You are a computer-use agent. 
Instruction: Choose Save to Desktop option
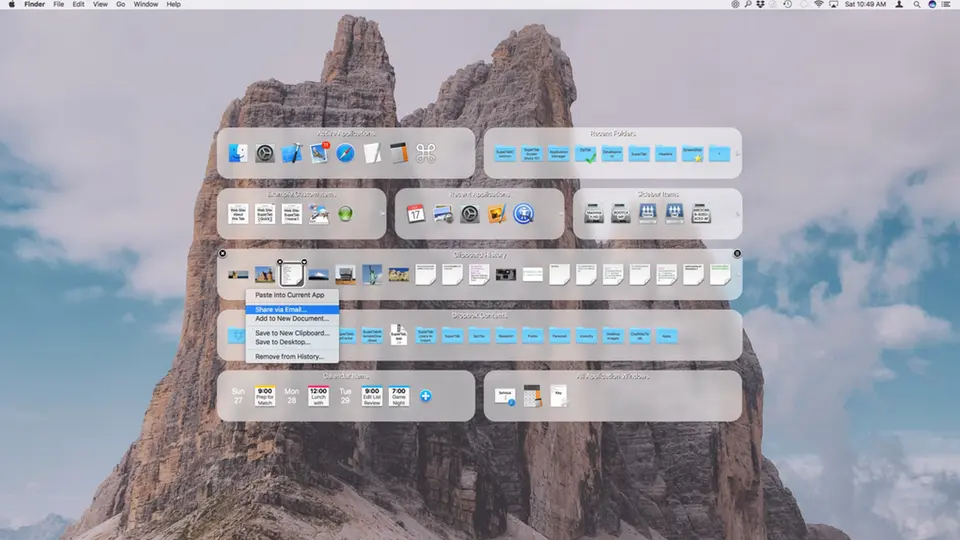(x=282, y=342)
